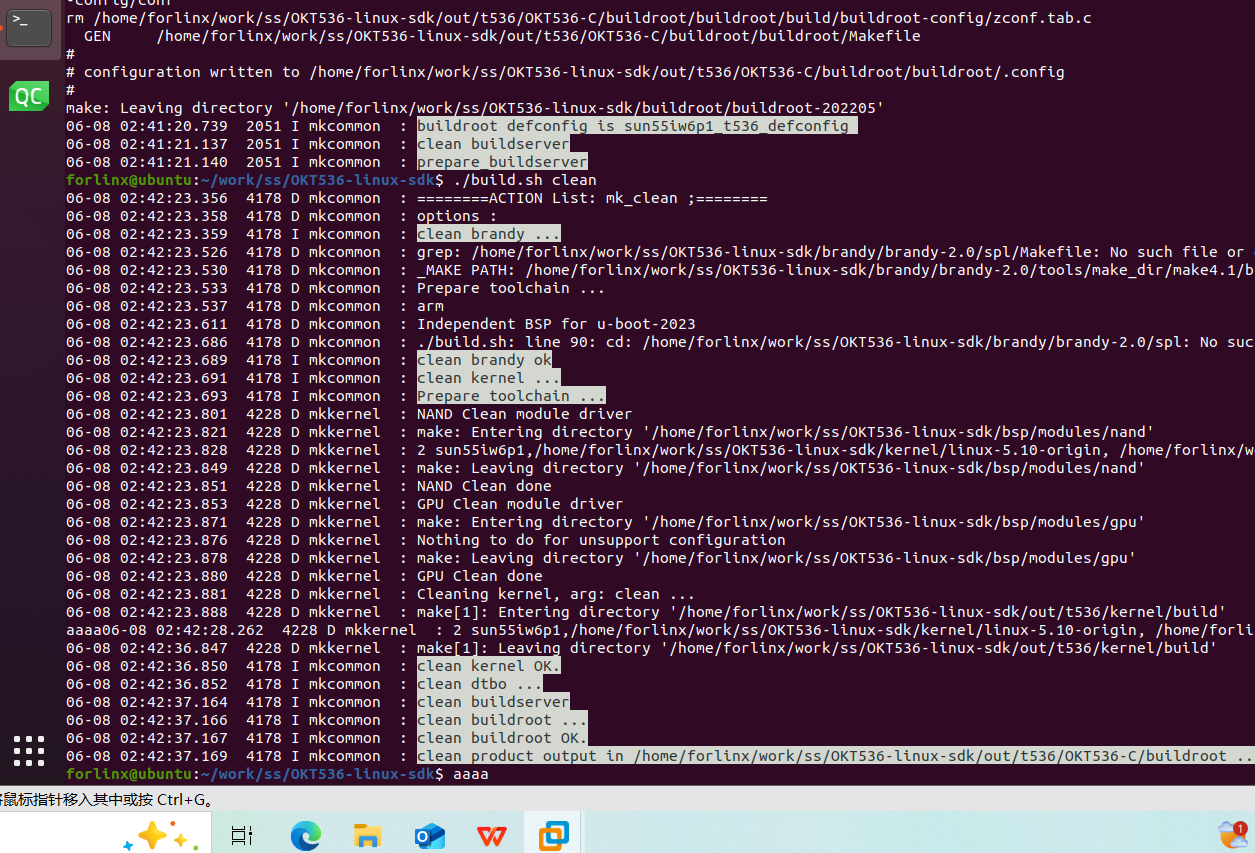Click the './build.sh clean' command text
The image size is (1255, 853).
point(524,180)
